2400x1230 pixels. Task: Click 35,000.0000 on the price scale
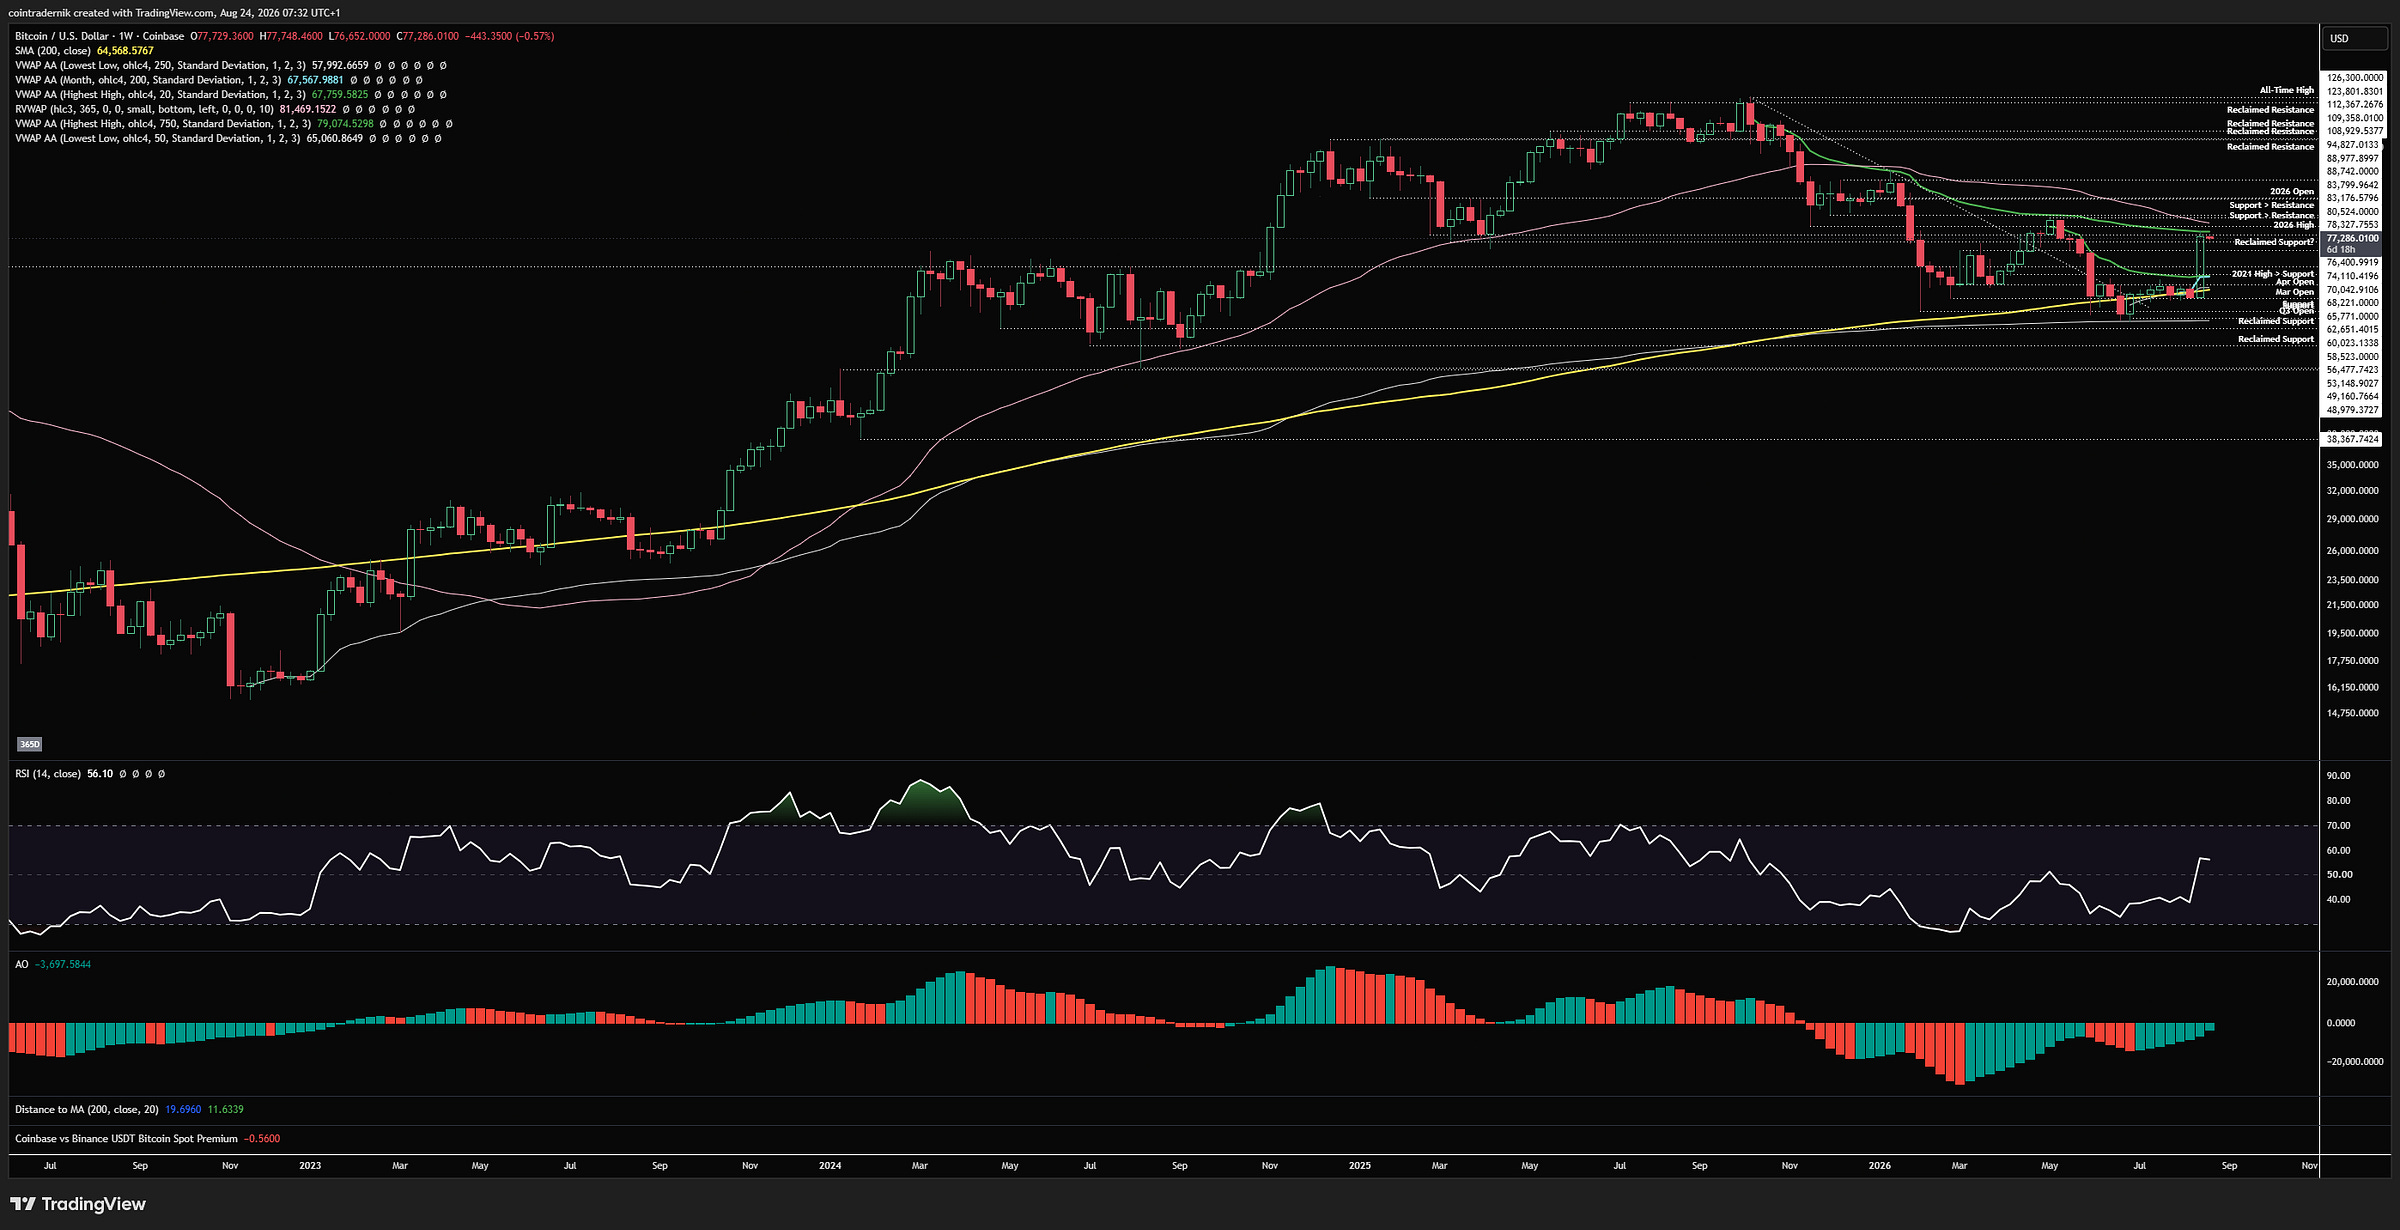coord(2353,465)
